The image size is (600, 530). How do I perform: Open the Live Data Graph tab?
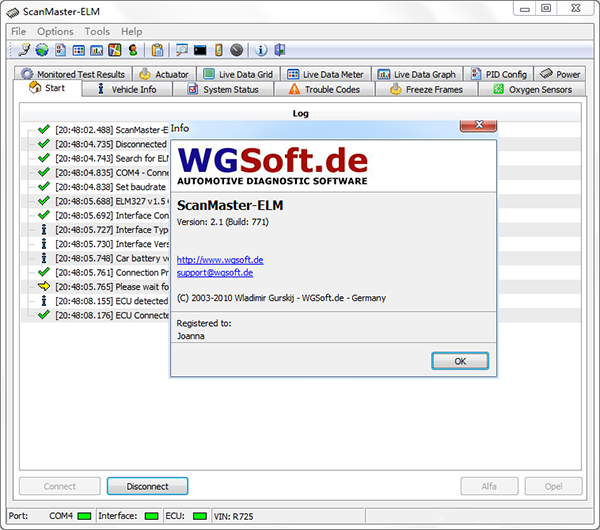point(417,74)
